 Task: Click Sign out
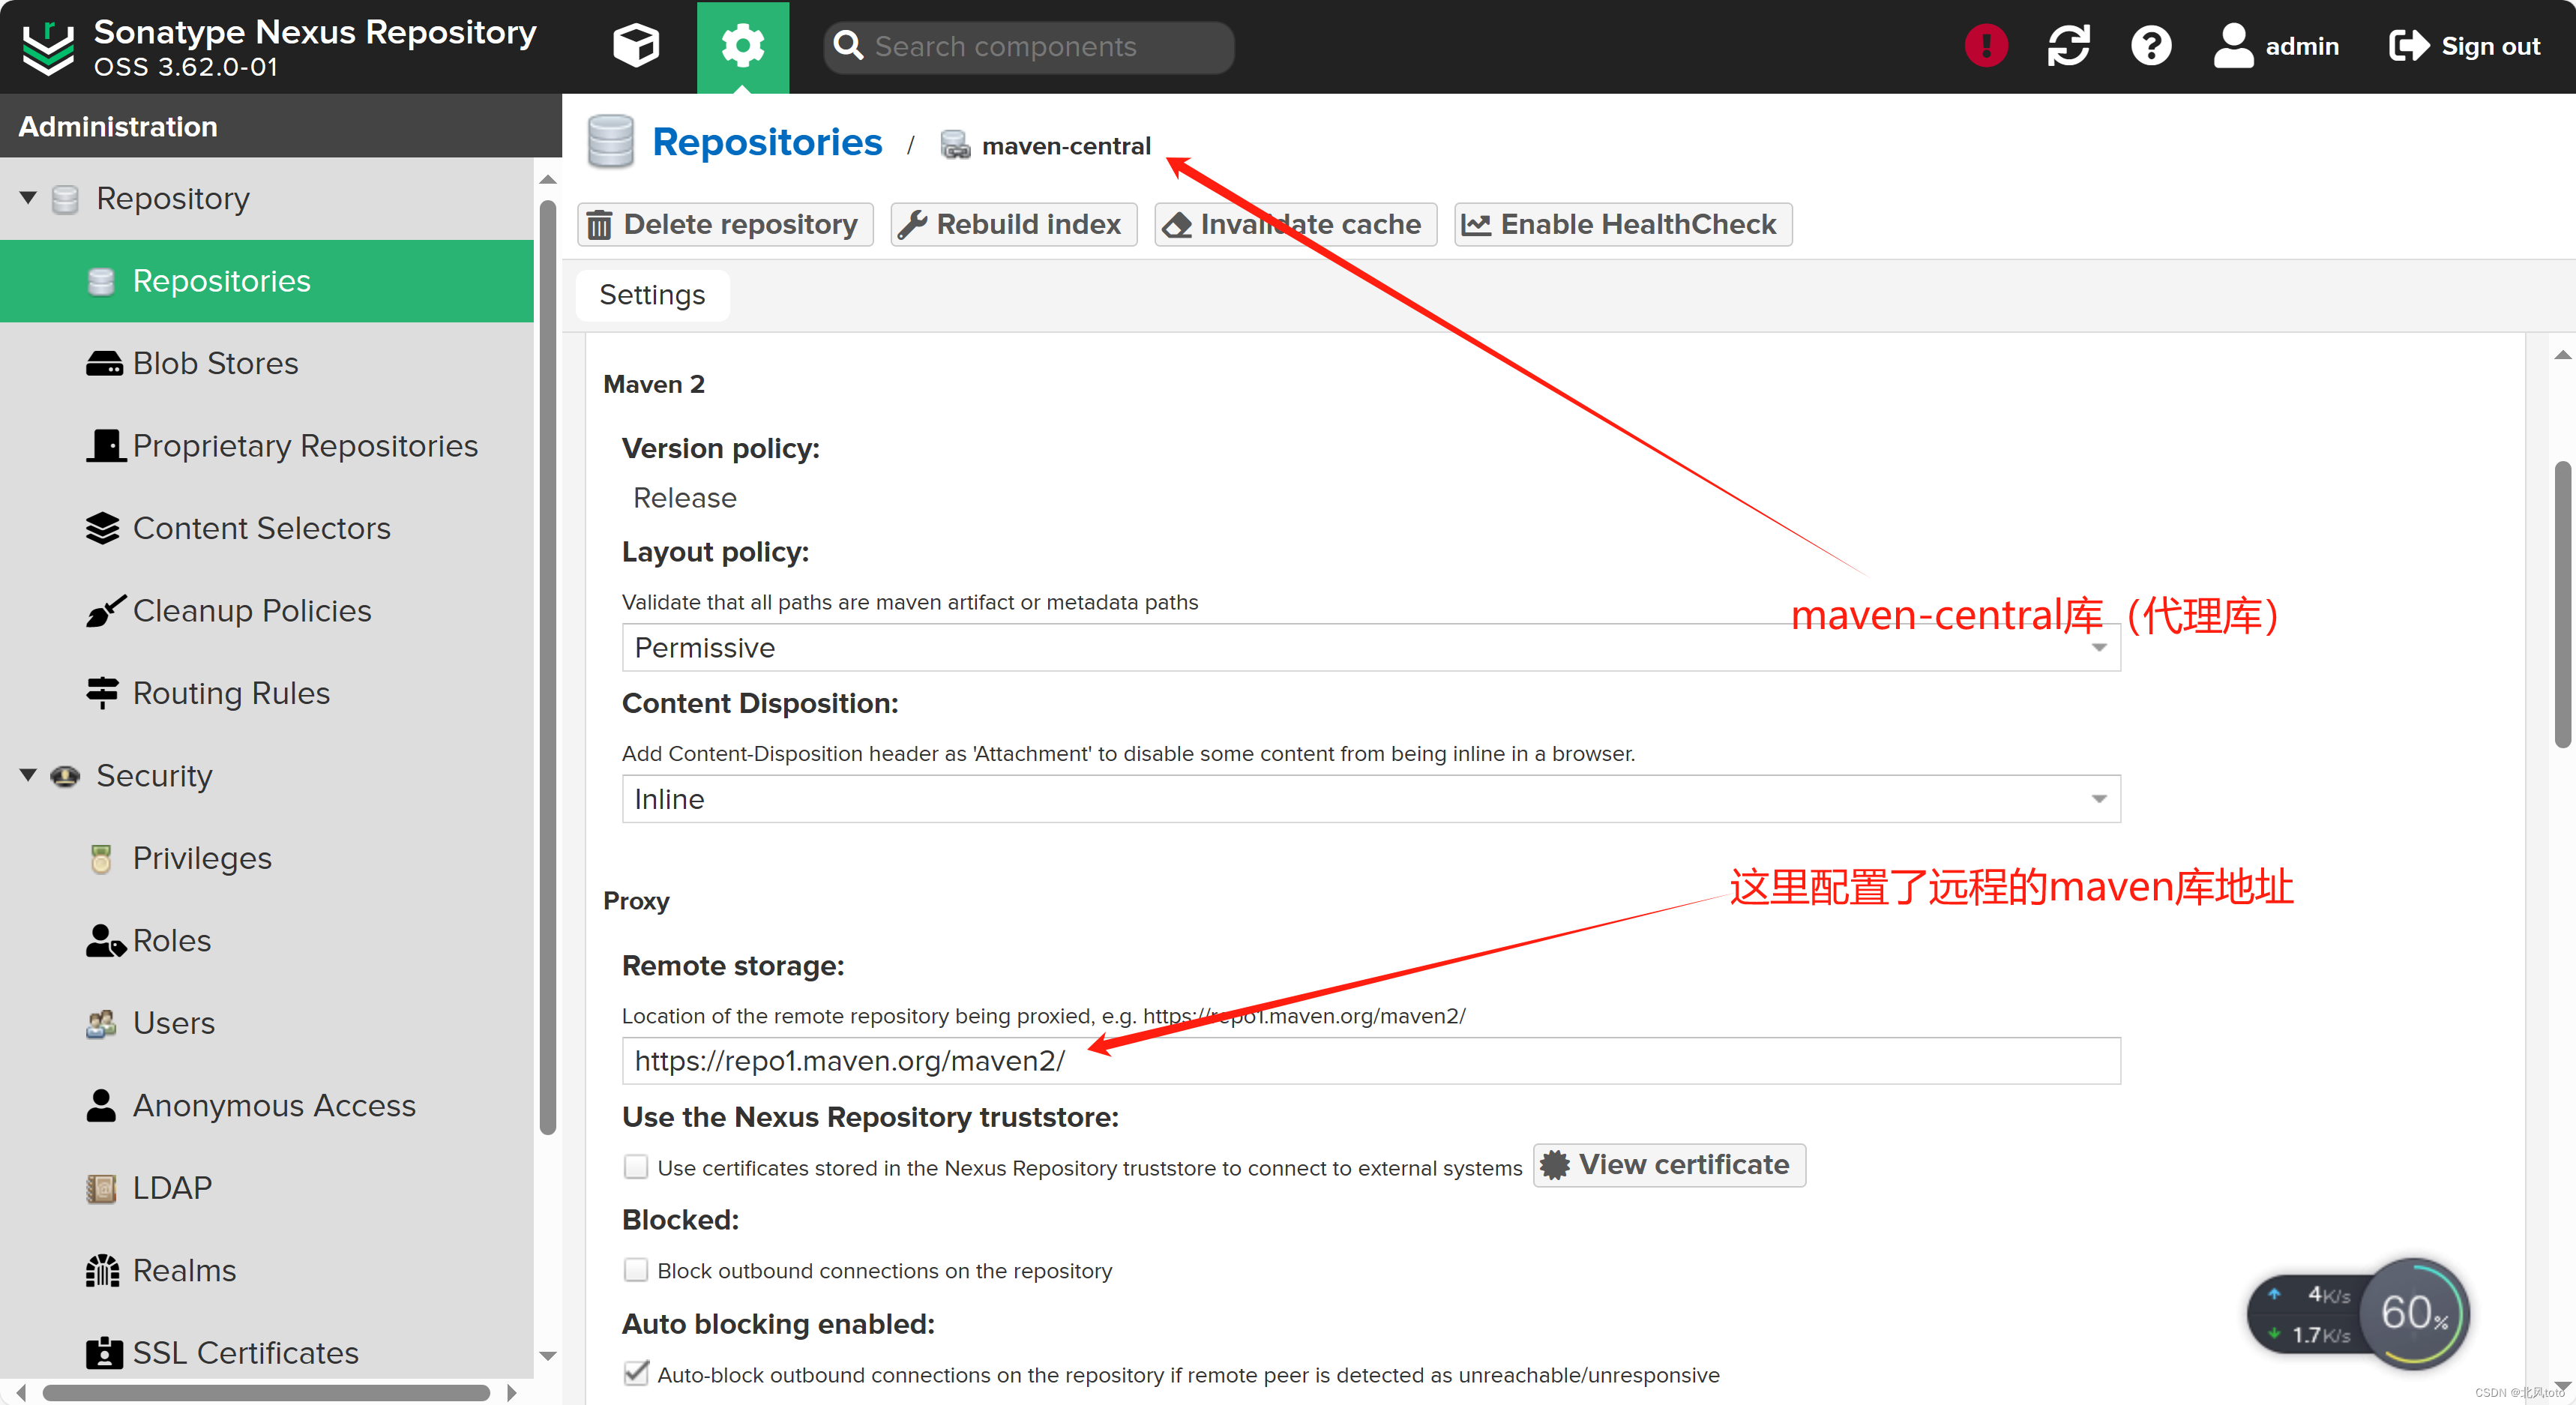coord(2464,46)
